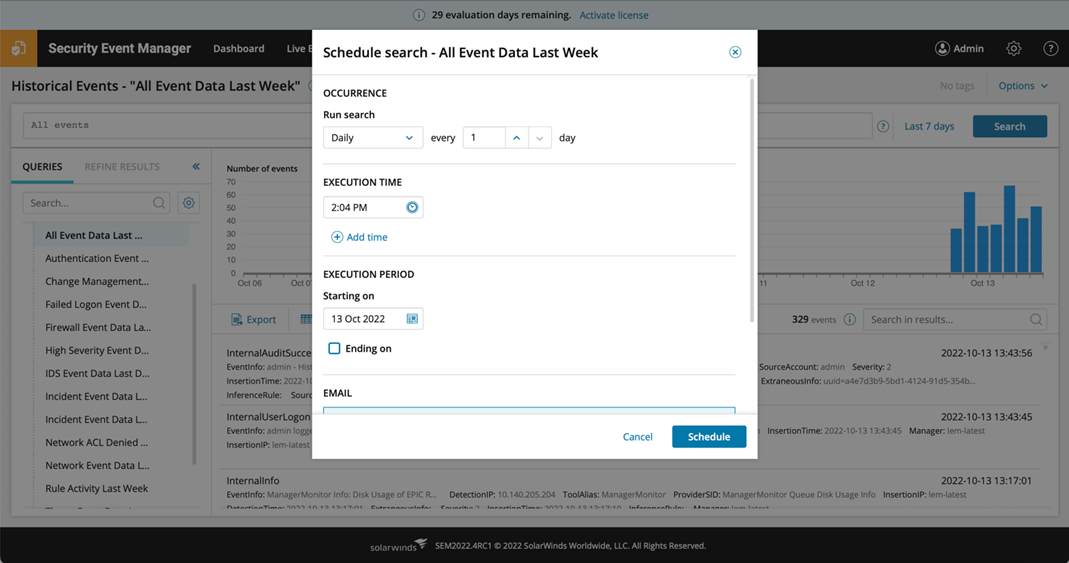This screenshot has height=563, width=1069.
Task: Change the Last 7 days time range
Action: pos(929,126)
